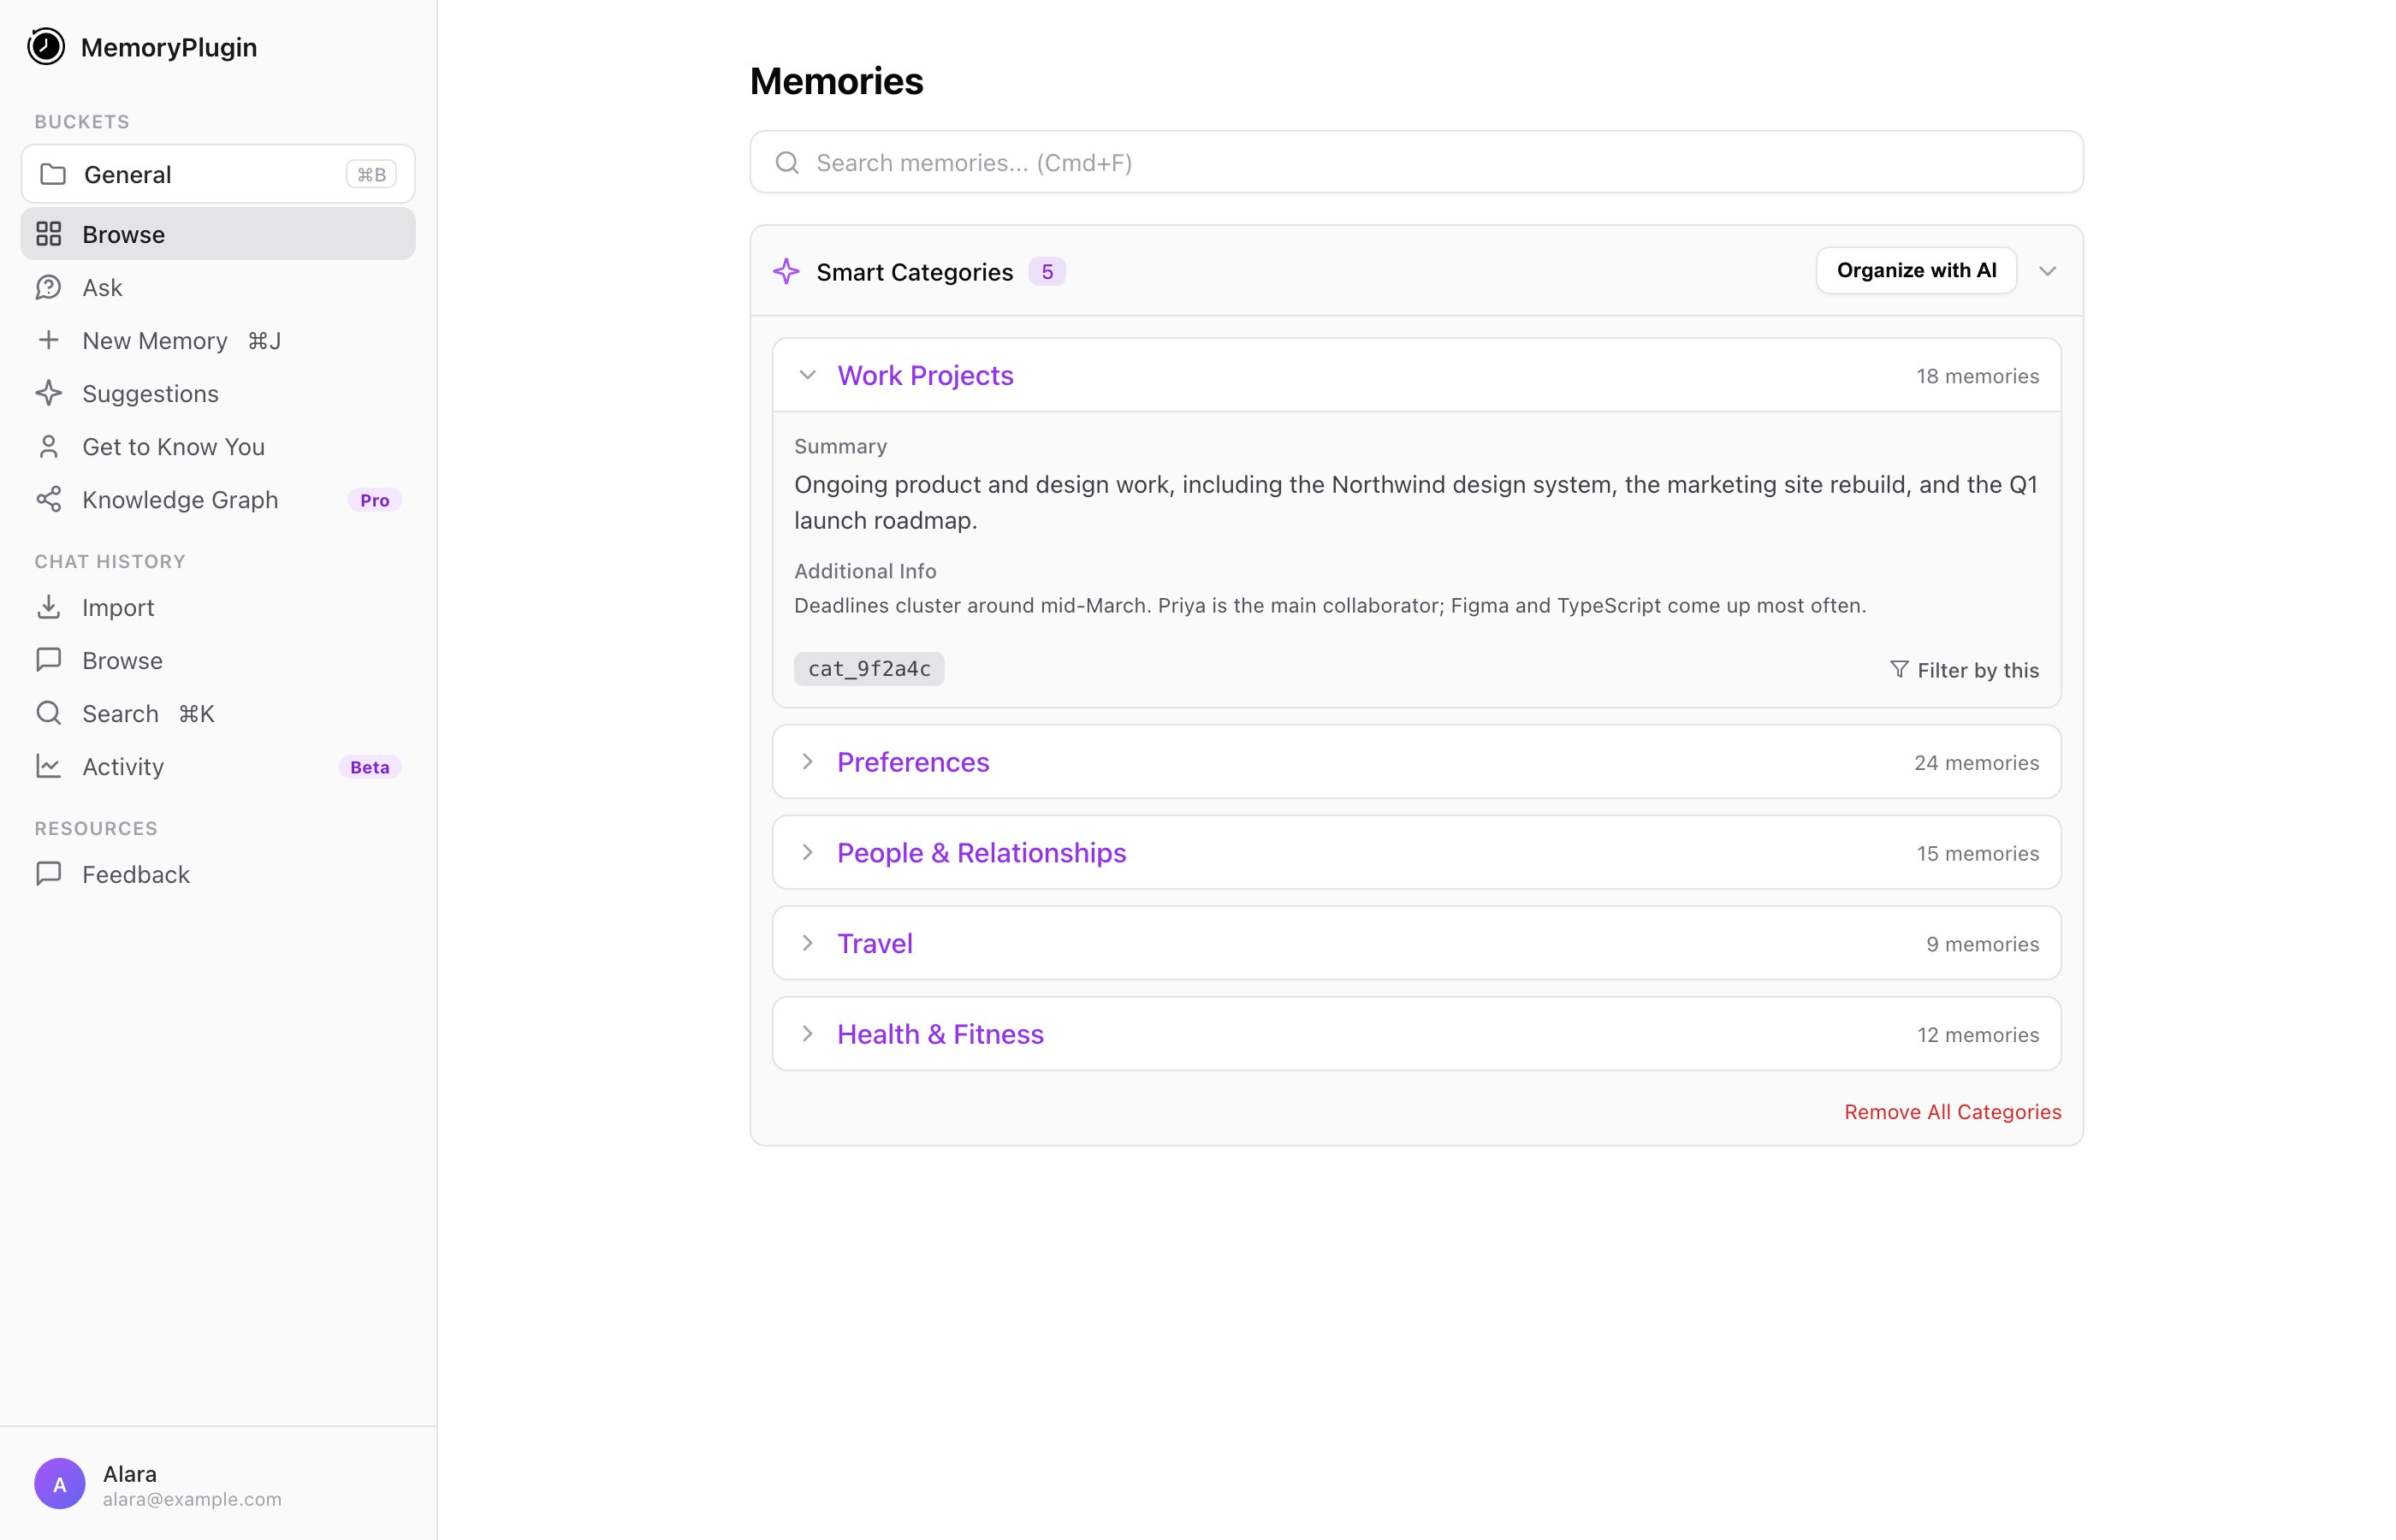Click the Alara avatar circle
Image resolution: width=2396 pixels, height=1540 pixels.
(x=60, y=1484)
